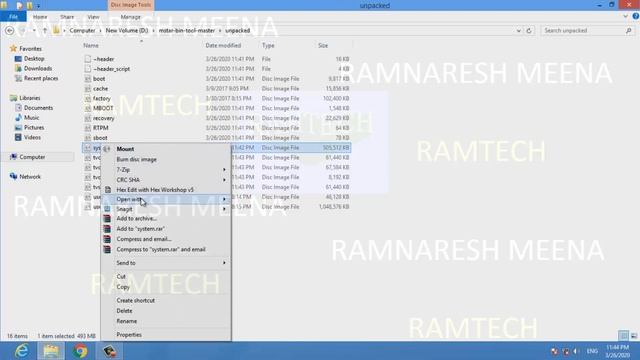Open recent locations dropdown arrow
Viewport: 640px width, 360px height.
pos(34,31)
